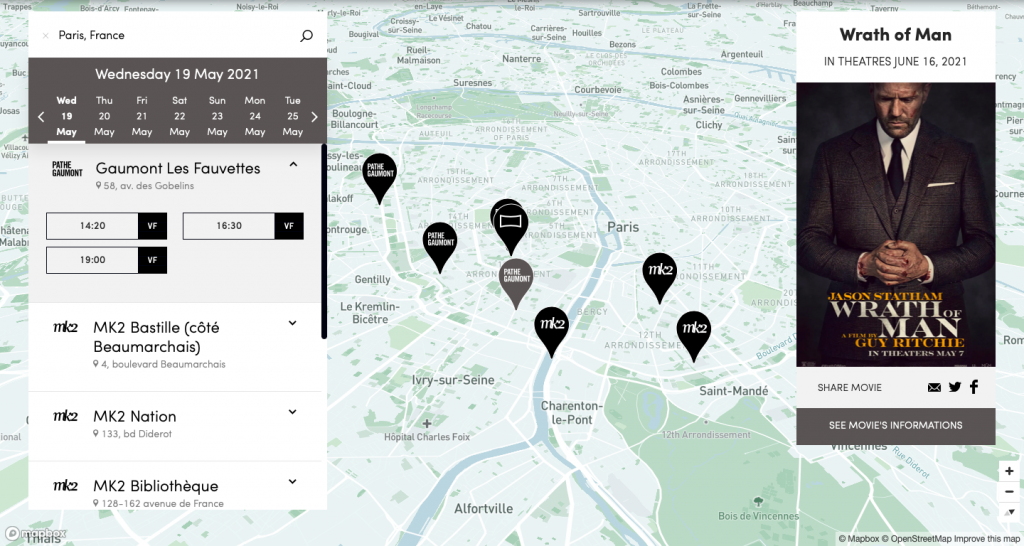Go to previous week of dates

point(41,117)
